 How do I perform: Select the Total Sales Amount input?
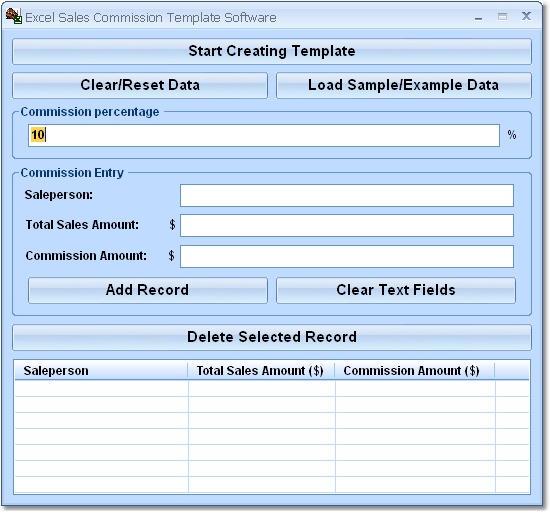(x=347, y=225)
